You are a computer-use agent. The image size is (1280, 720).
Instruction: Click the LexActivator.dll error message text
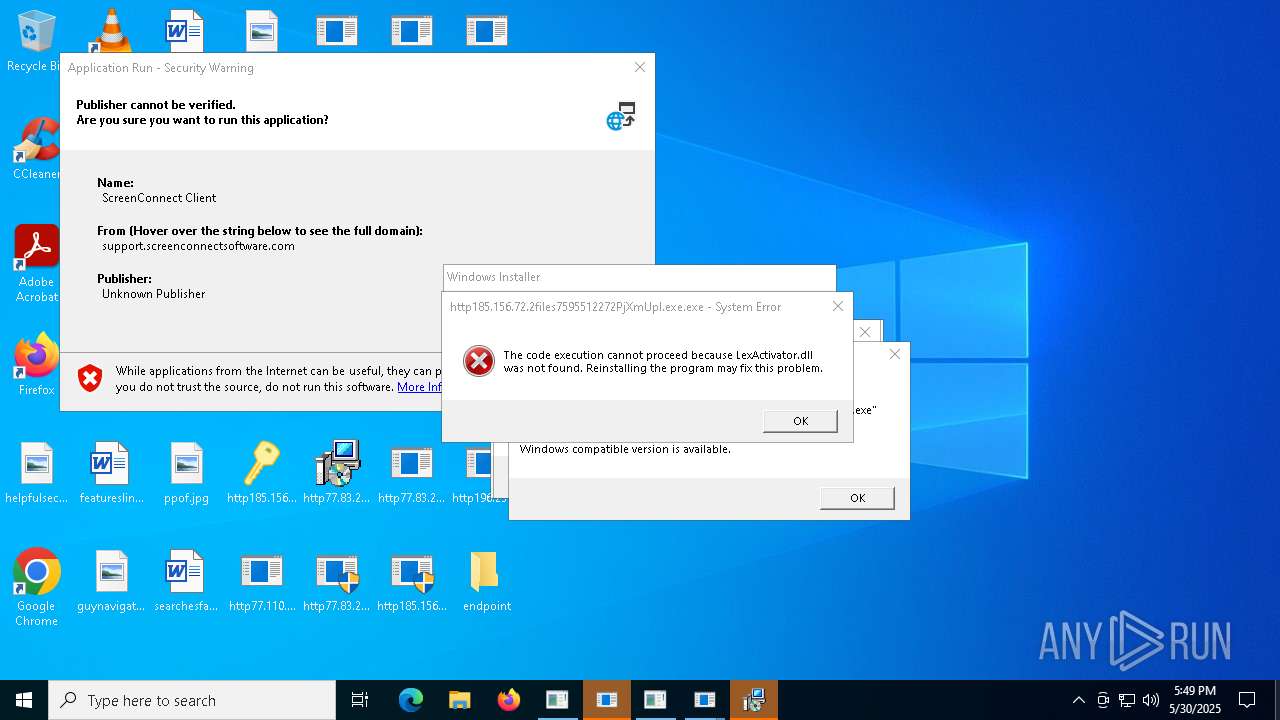pos(663,361)
